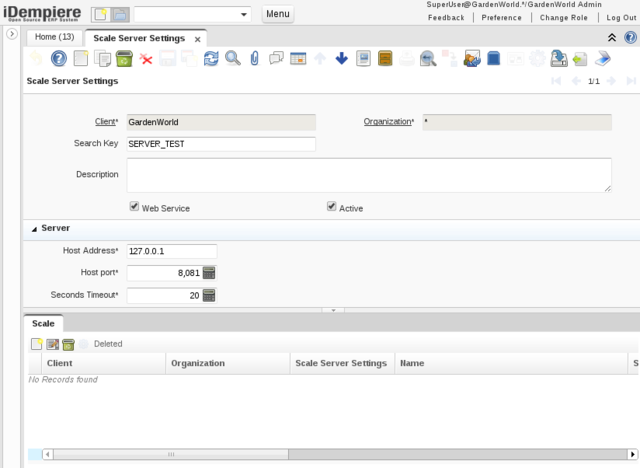Click the Help question mark icon
Screen dimensions: 640x468
pyautogui.click(x=58, y=59)
